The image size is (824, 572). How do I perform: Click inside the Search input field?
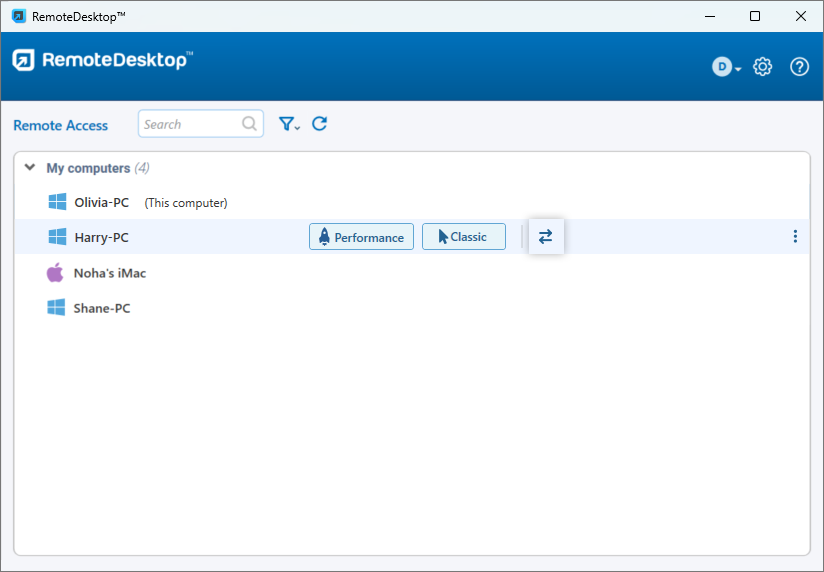188,124
